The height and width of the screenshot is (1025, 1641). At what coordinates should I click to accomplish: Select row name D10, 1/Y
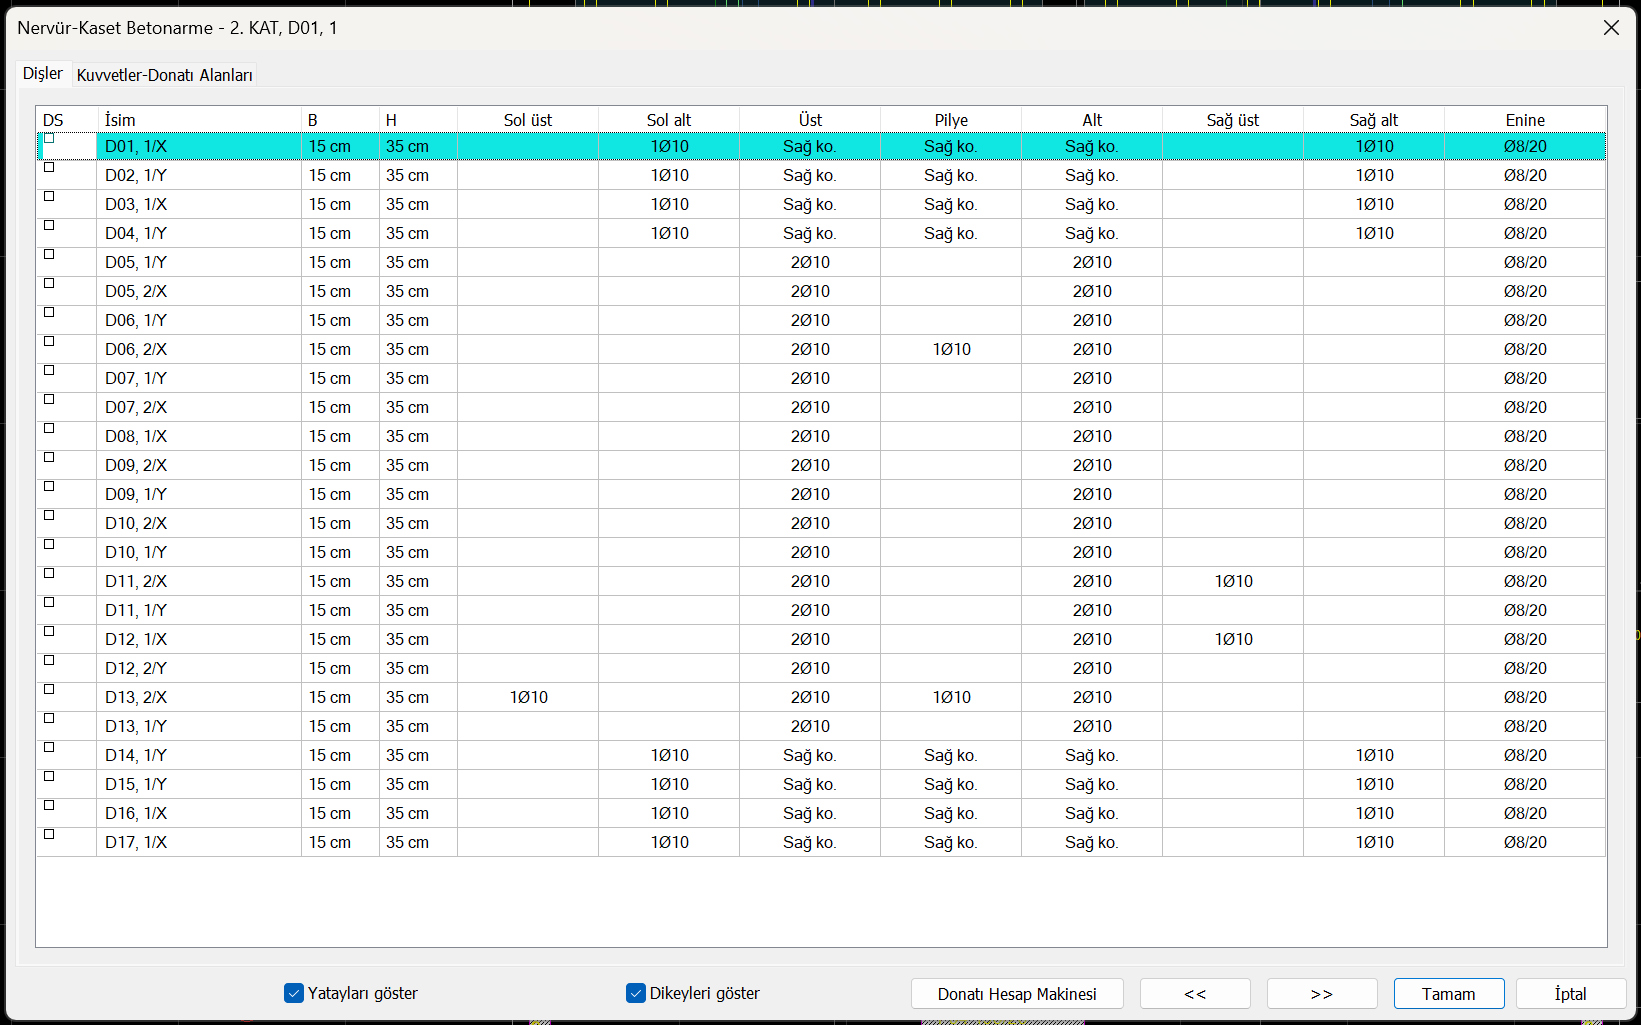point(199,552)
